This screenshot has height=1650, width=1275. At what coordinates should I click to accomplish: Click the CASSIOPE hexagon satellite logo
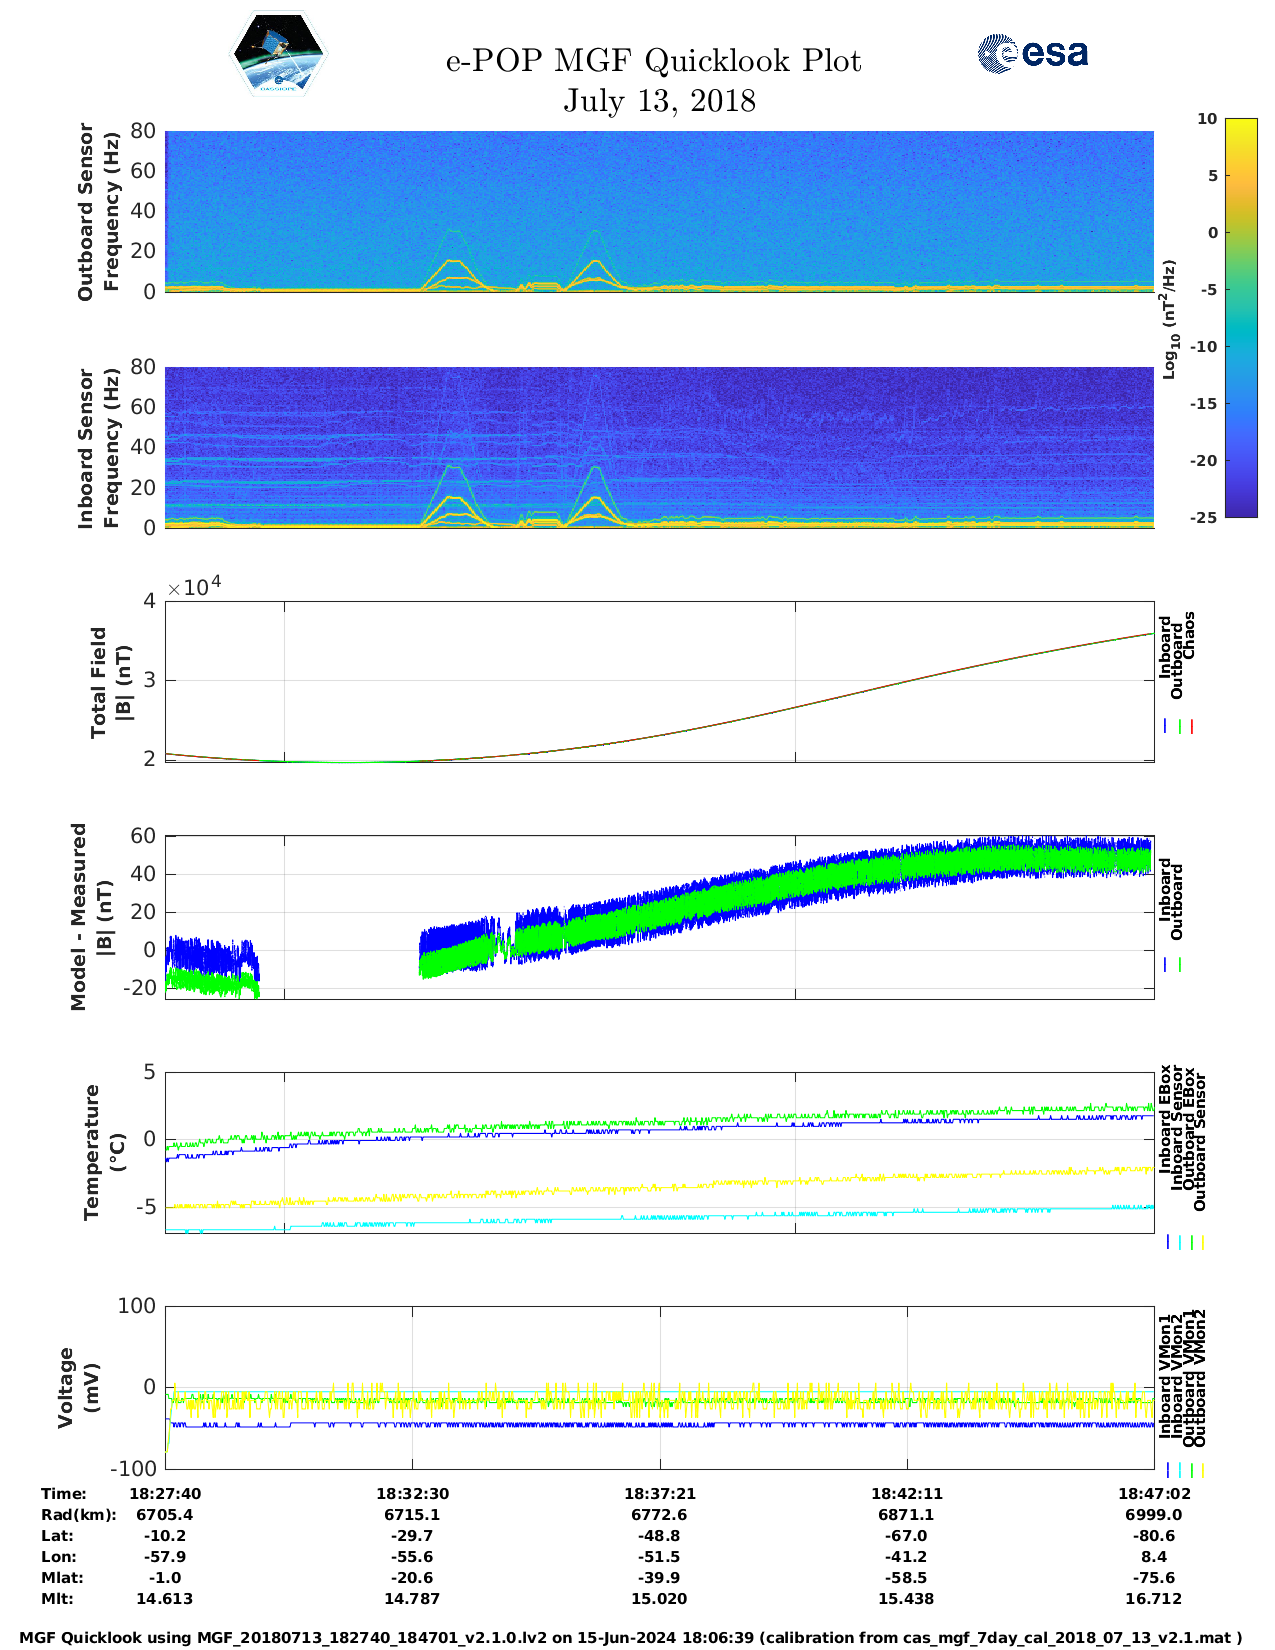[278, 54]
